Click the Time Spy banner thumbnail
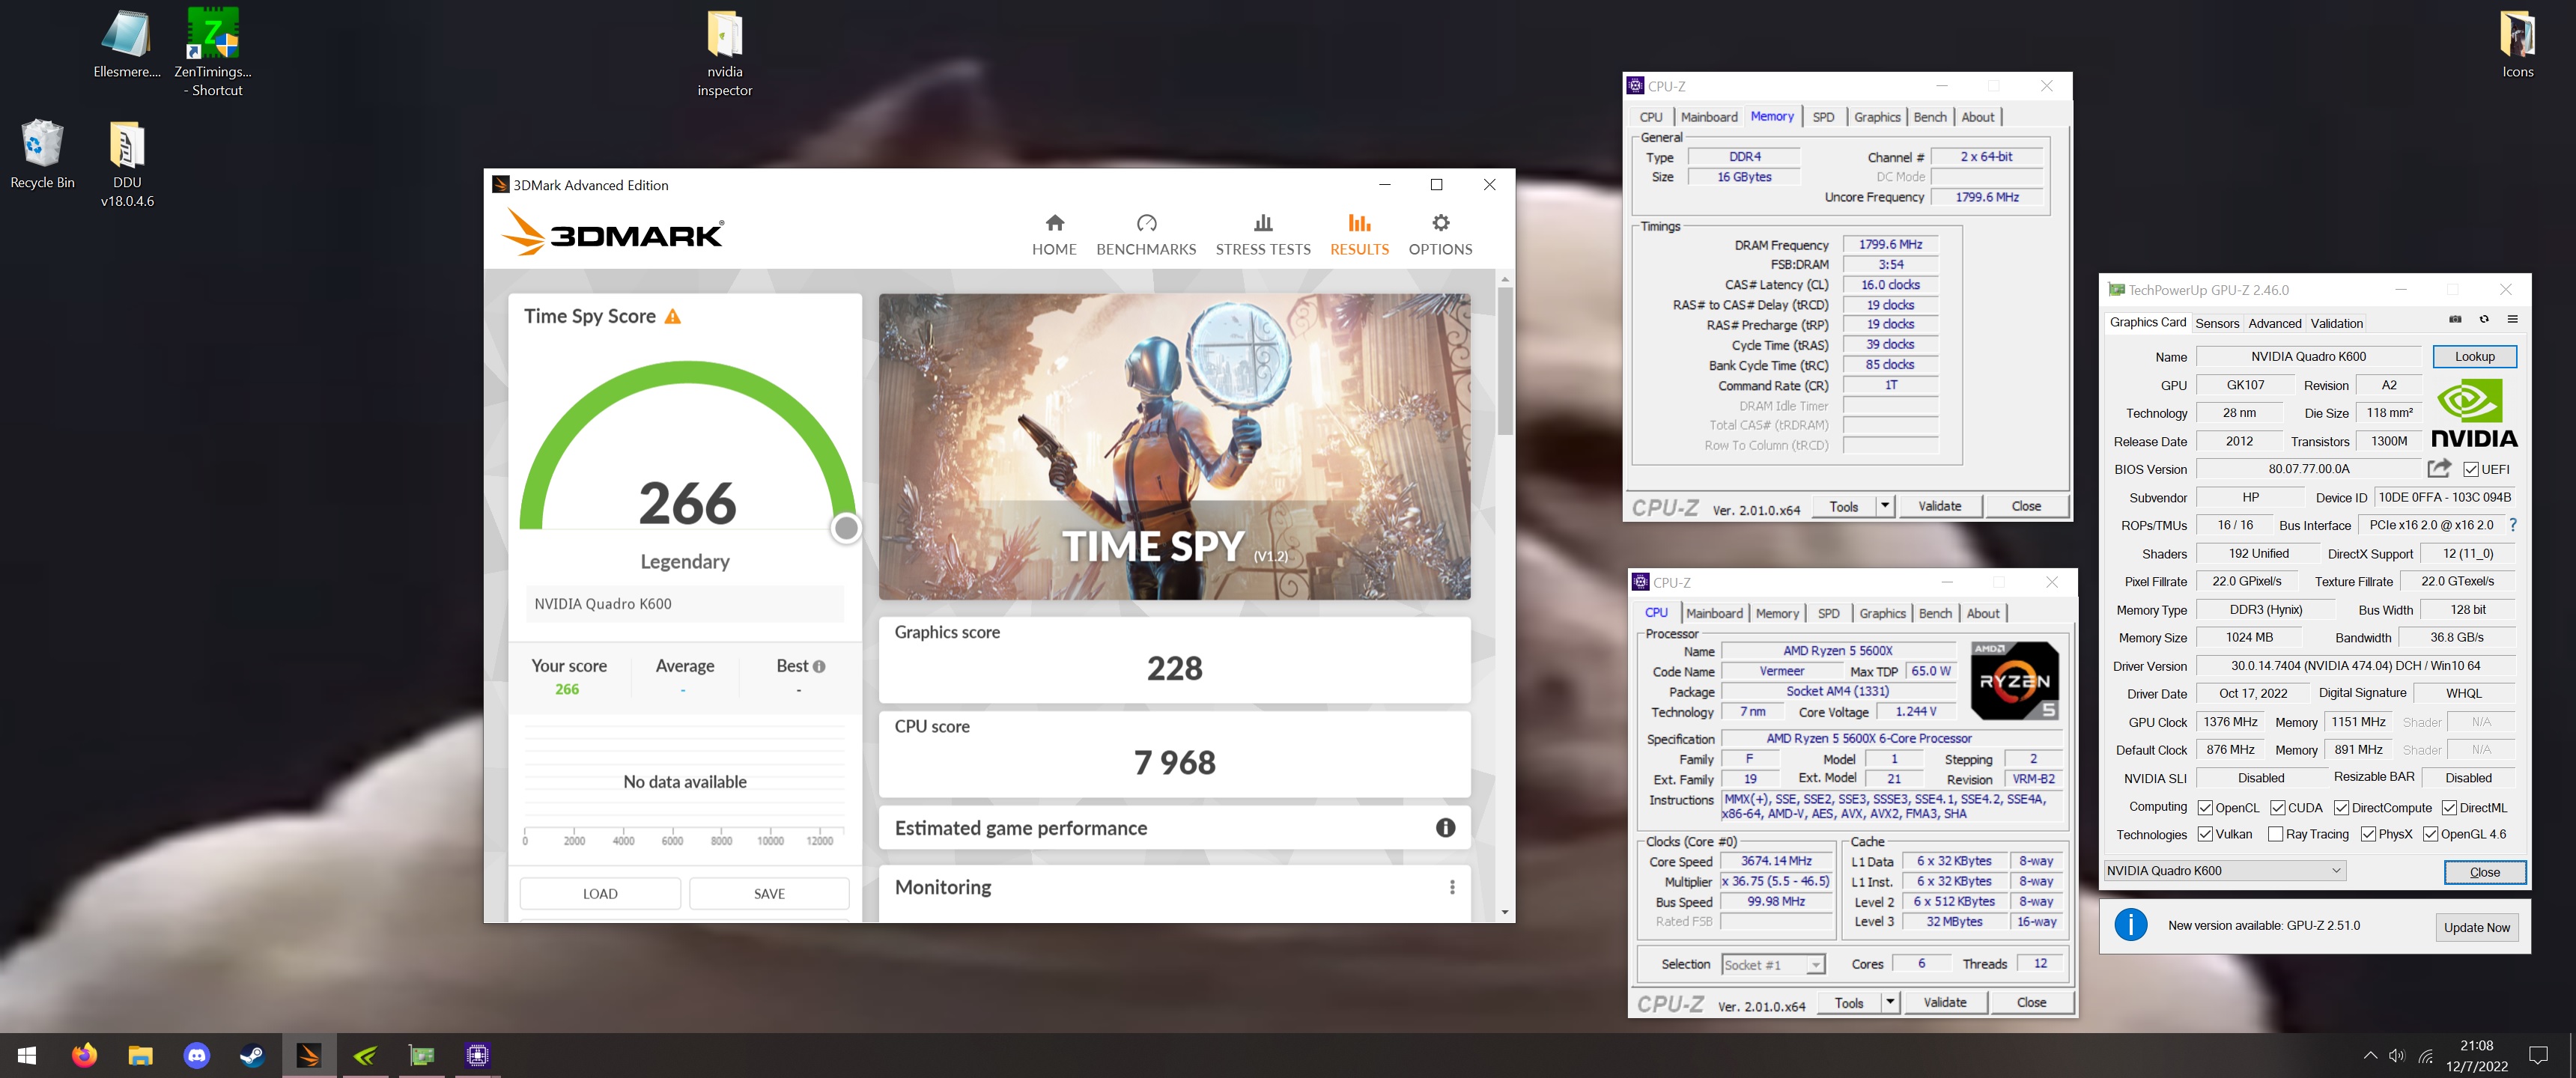Viewport: 2576px width, 1078px height. [x=1174, y=447]
